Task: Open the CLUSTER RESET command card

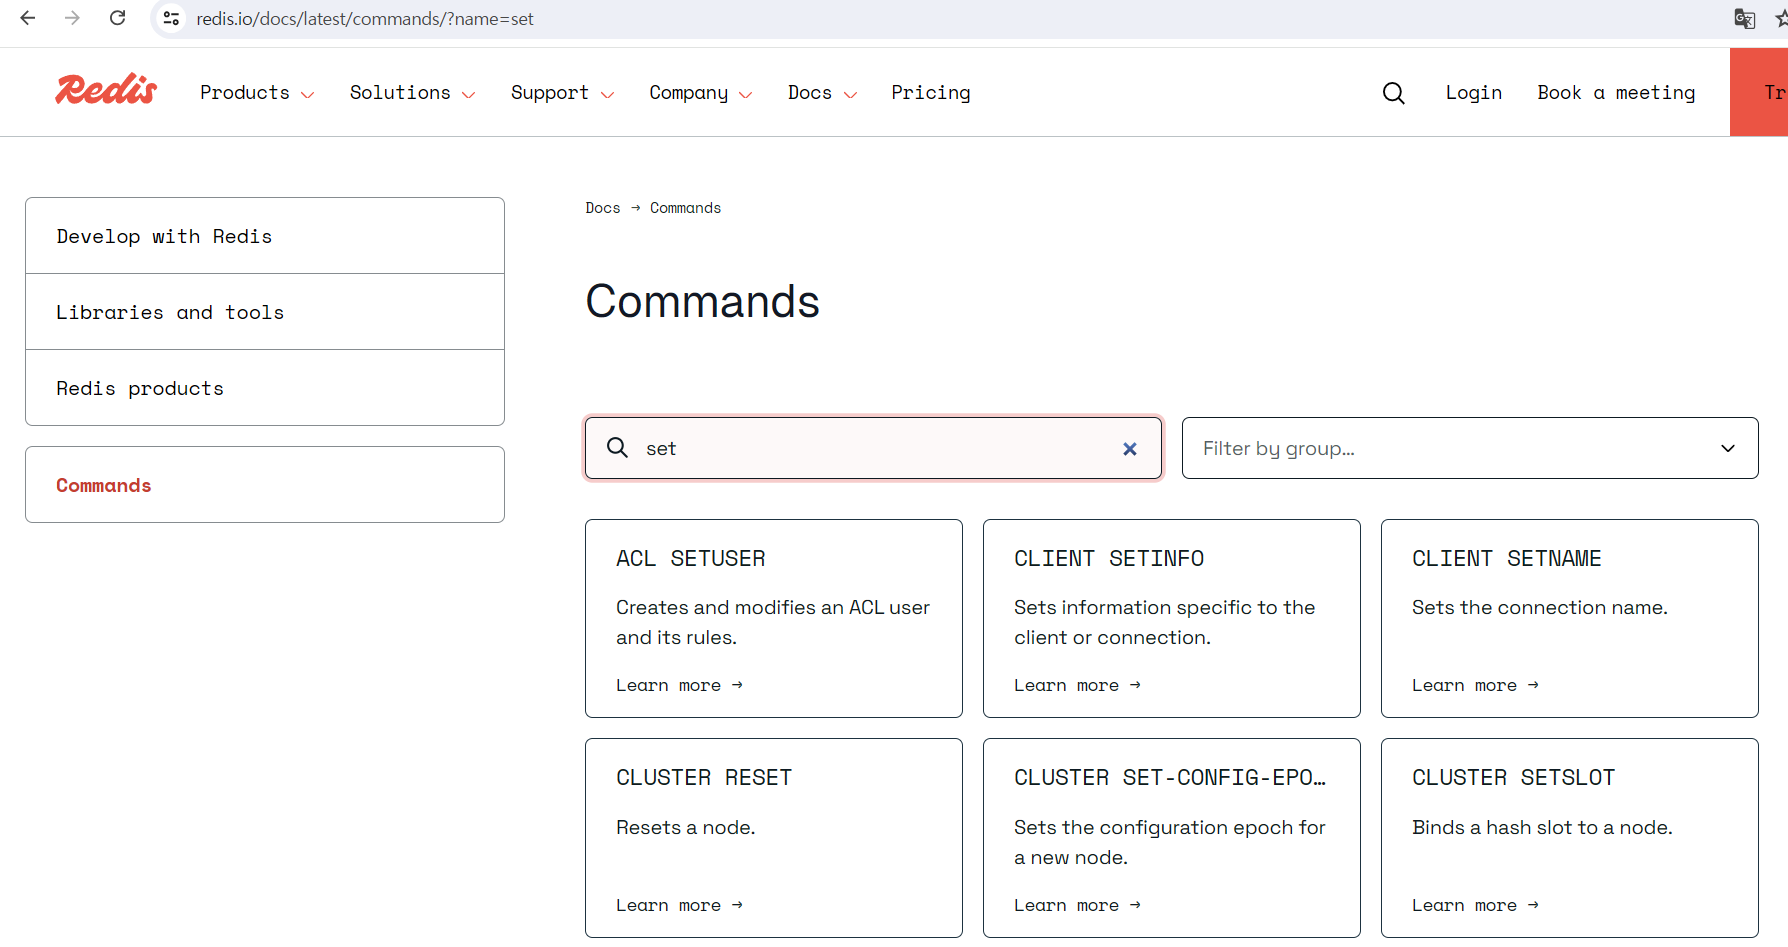Action: coord(774,838)
